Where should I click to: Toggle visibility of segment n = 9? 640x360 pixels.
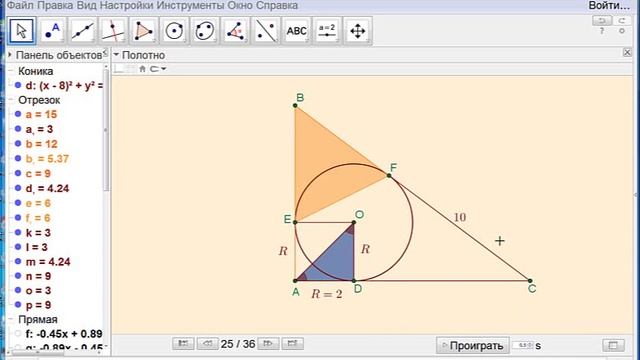pyautogui.click(x=18, y=276)
